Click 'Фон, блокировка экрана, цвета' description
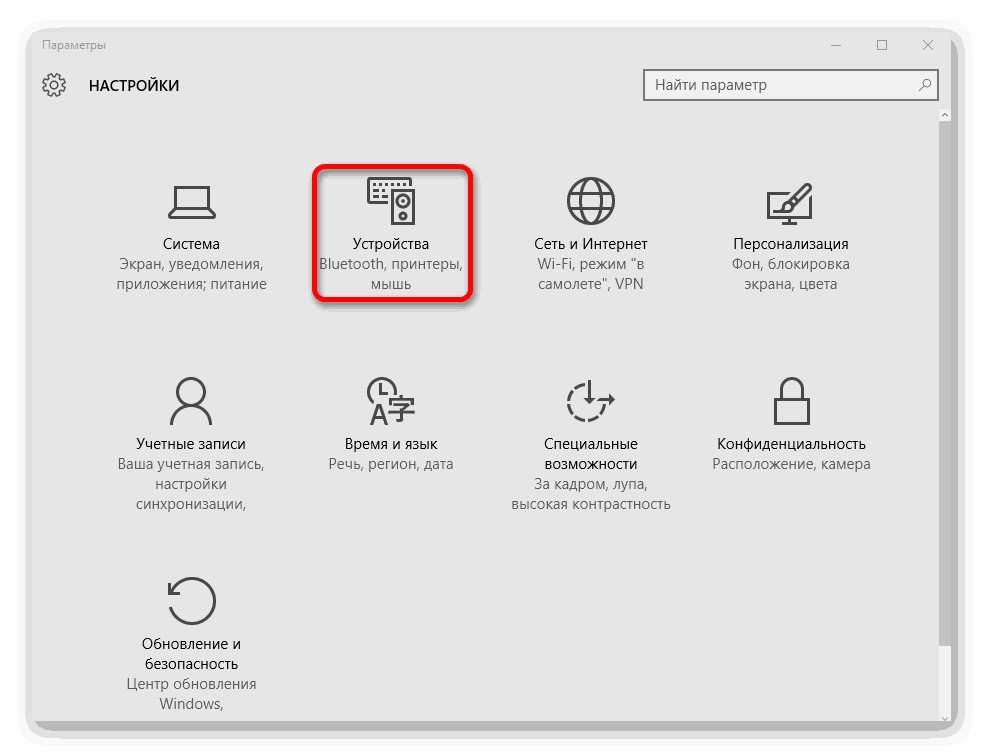 tap(791, 274)
